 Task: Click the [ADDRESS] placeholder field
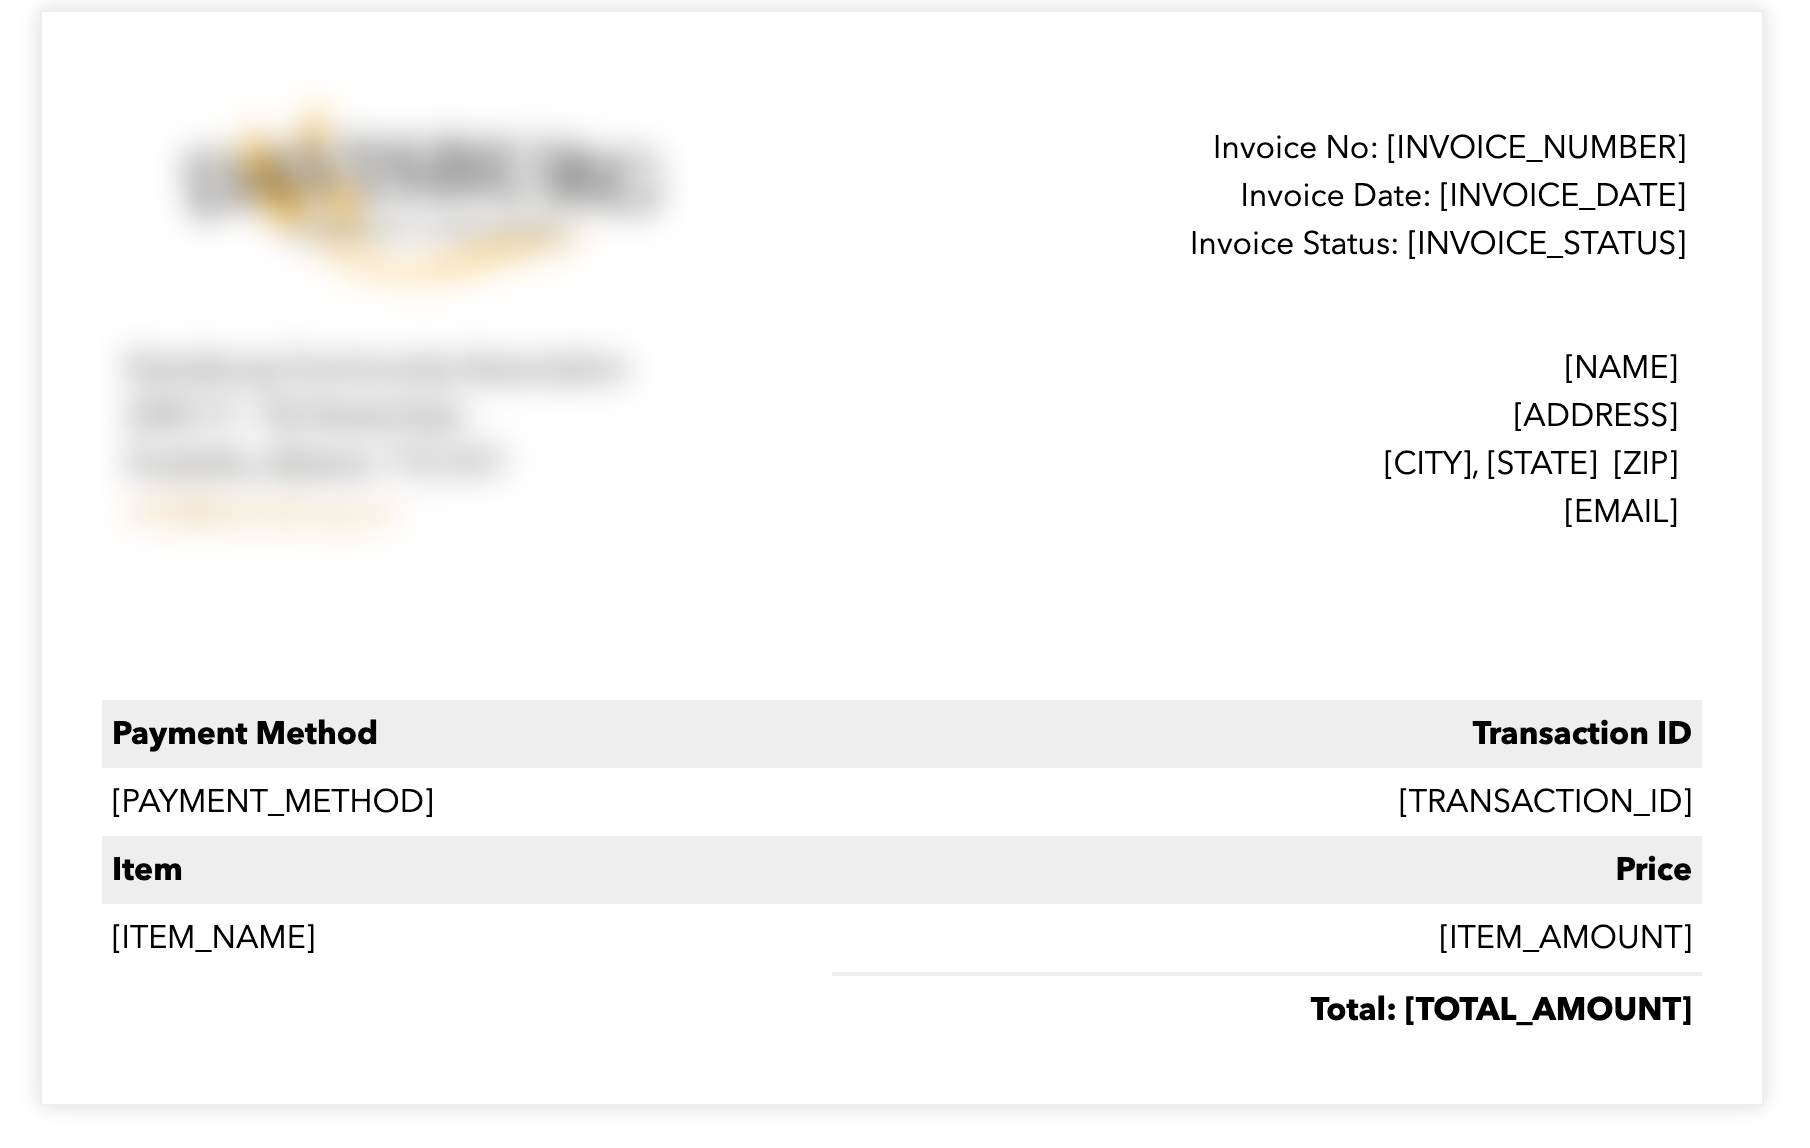[1595, 416]
